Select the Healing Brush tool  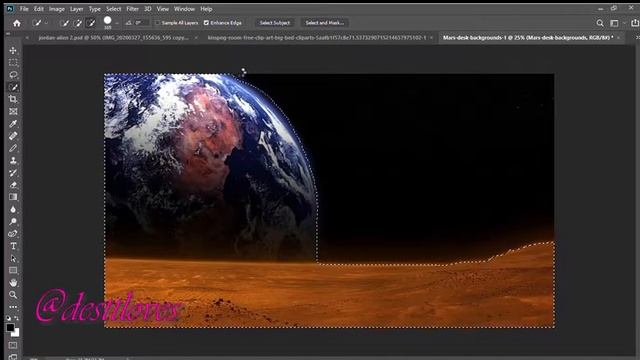(x=13, y=136)
